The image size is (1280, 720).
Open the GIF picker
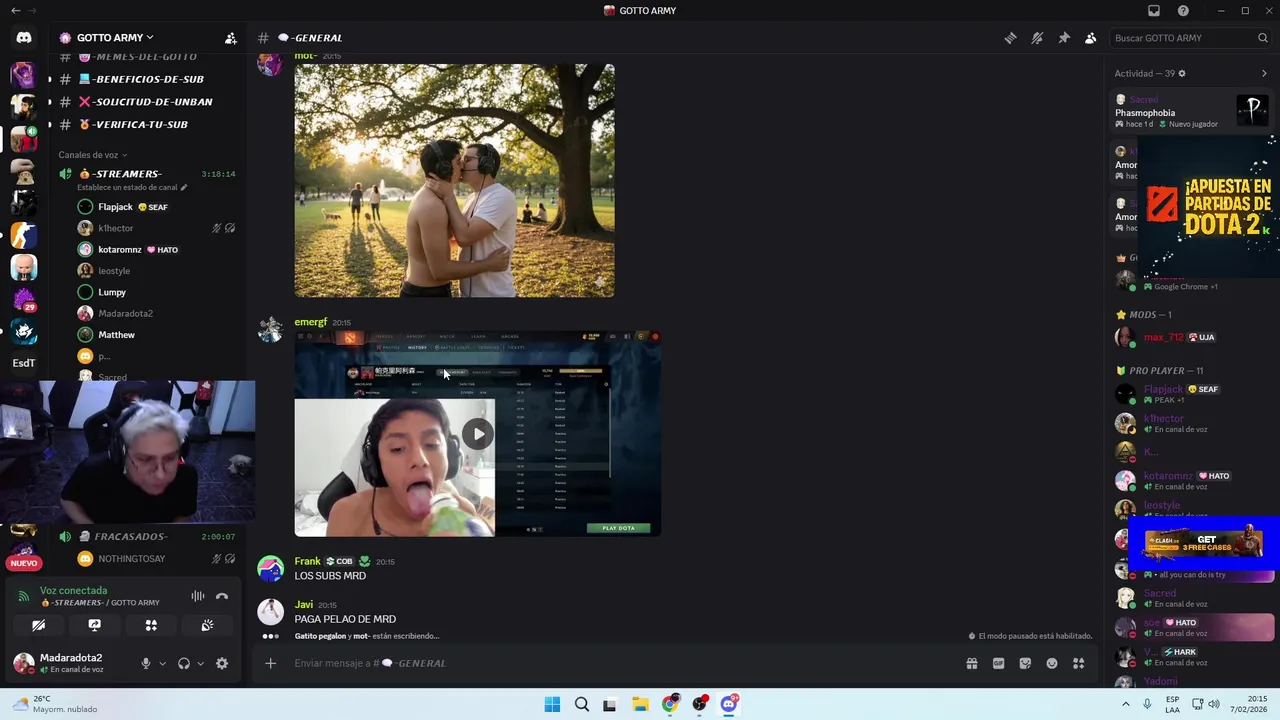[998, 663]
